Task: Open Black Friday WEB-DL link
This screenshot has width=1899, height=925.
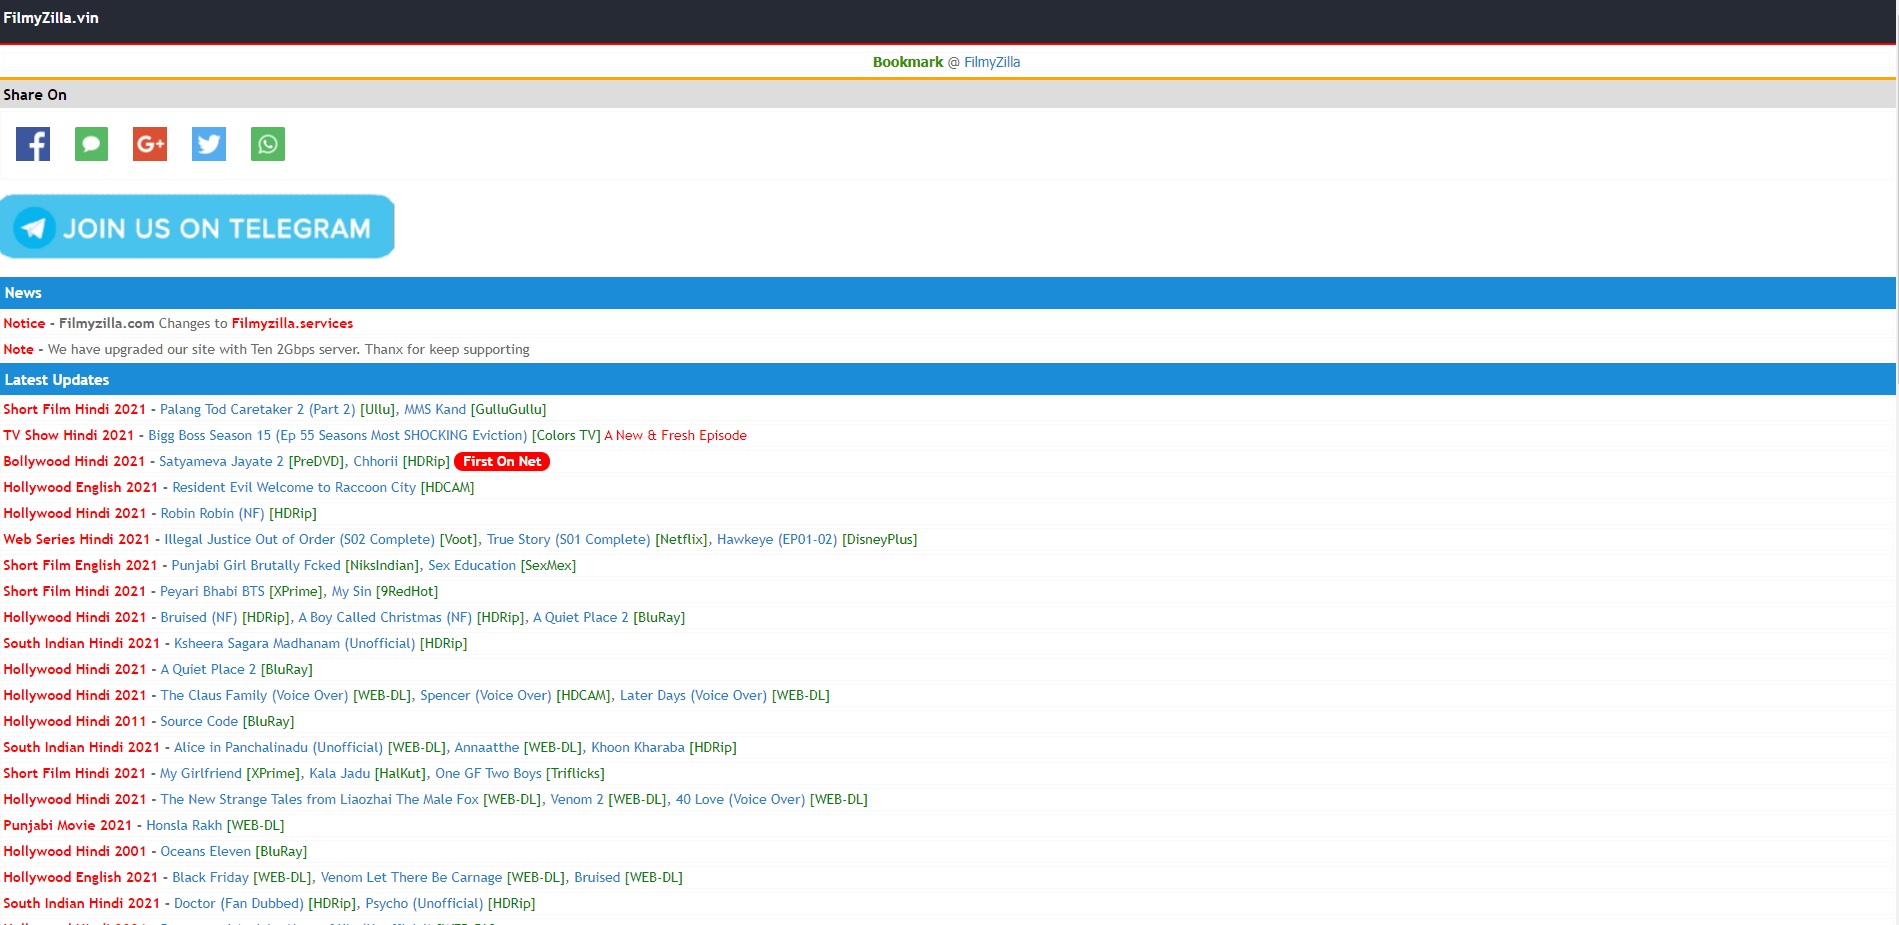Action: (x=210, y=877)
